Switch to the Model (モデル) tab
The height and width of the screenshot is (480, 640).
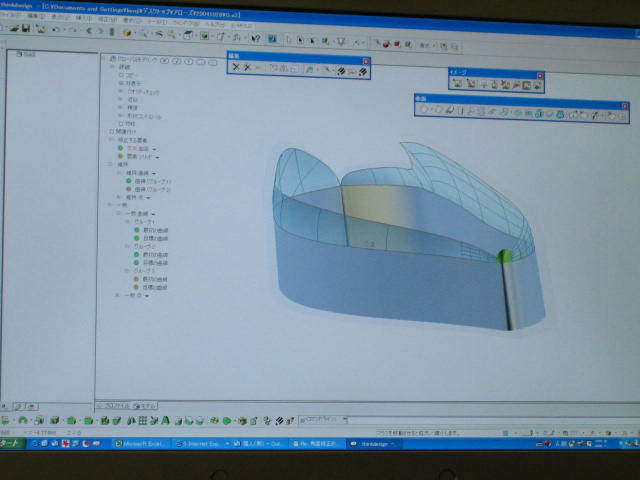point(144,406)
